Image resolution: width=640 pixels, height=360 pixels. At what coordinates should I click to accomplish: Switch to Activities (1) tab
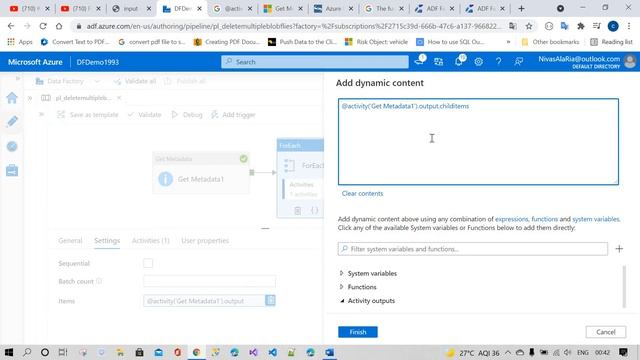(151, 240)
